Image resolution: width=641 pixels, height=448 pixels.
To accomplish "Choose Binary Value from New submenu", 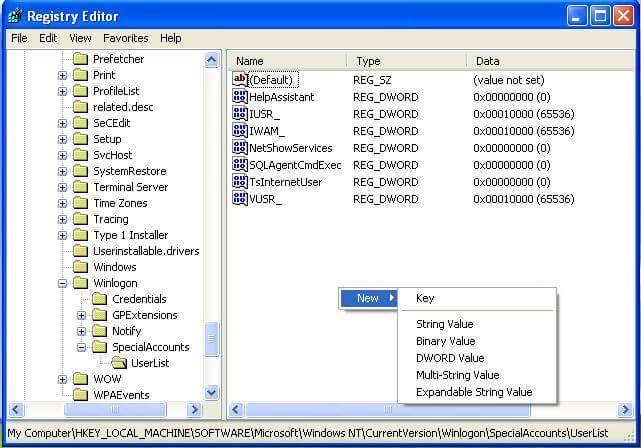I will tap(477, 341).
